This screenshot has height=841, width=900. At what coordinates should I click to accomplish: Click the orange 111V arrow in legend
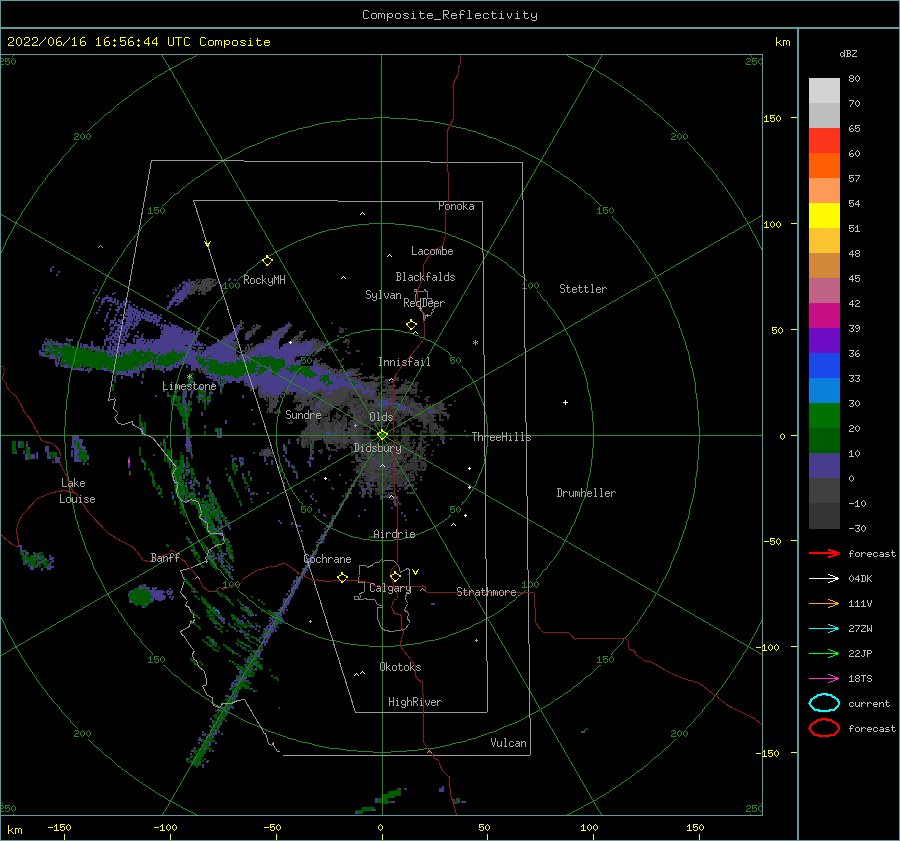(824, 603)
